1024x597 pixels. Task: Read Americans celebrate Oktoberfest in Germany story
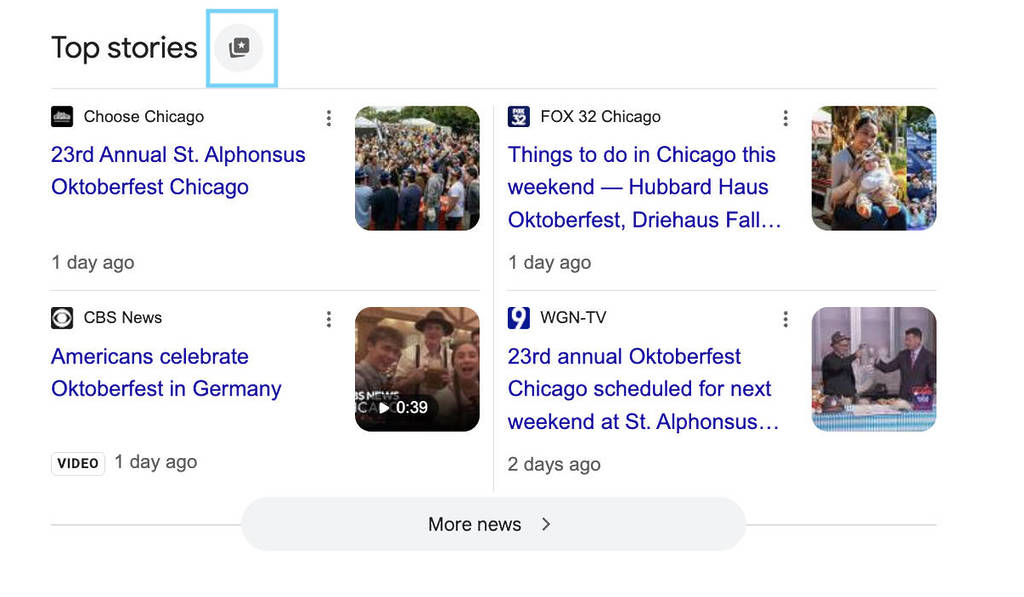[x=166, y=372]
